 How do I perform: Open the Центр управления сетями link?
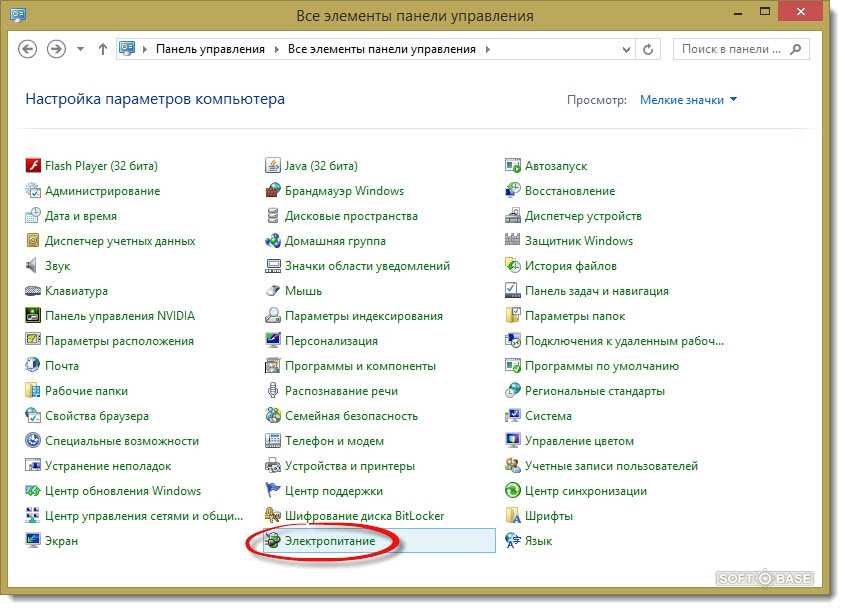point(144,516)
